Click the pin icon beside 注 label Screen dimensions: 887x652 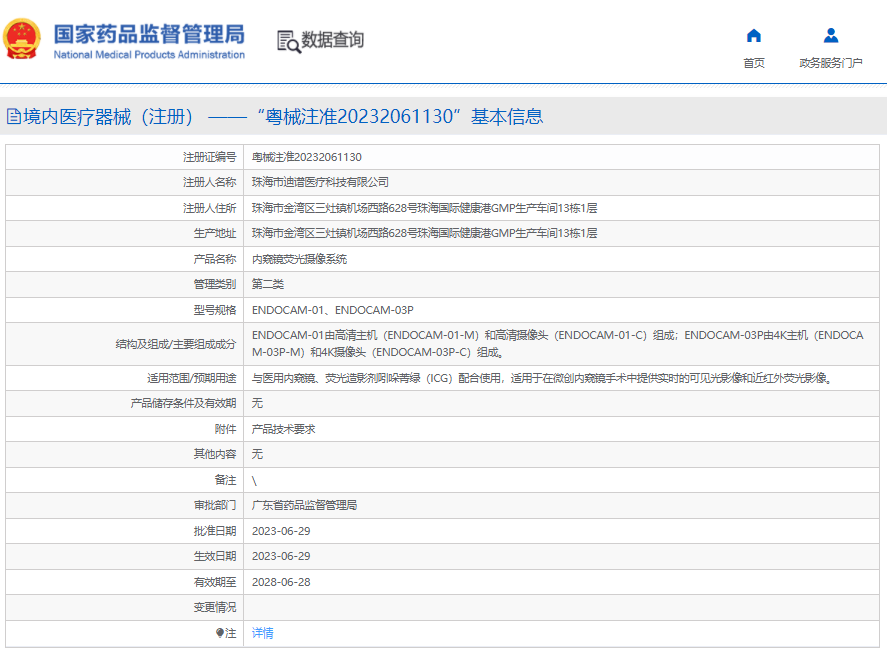[x=220, y=633]
